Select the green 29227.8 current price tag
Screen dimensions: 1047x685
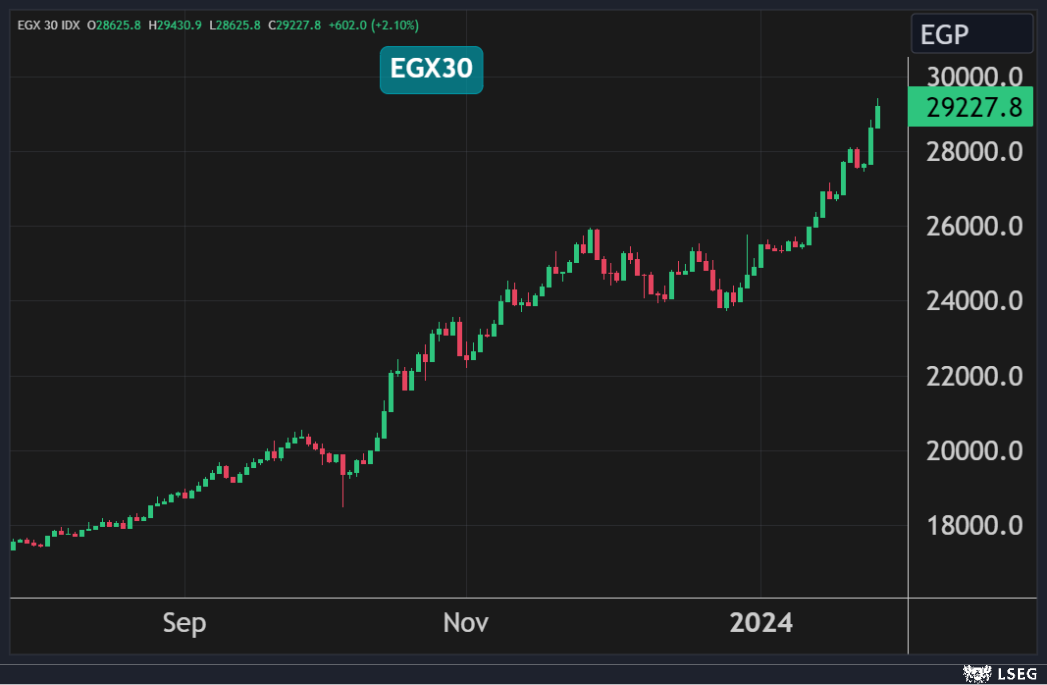pyautogui.click(x=969, y=108)
